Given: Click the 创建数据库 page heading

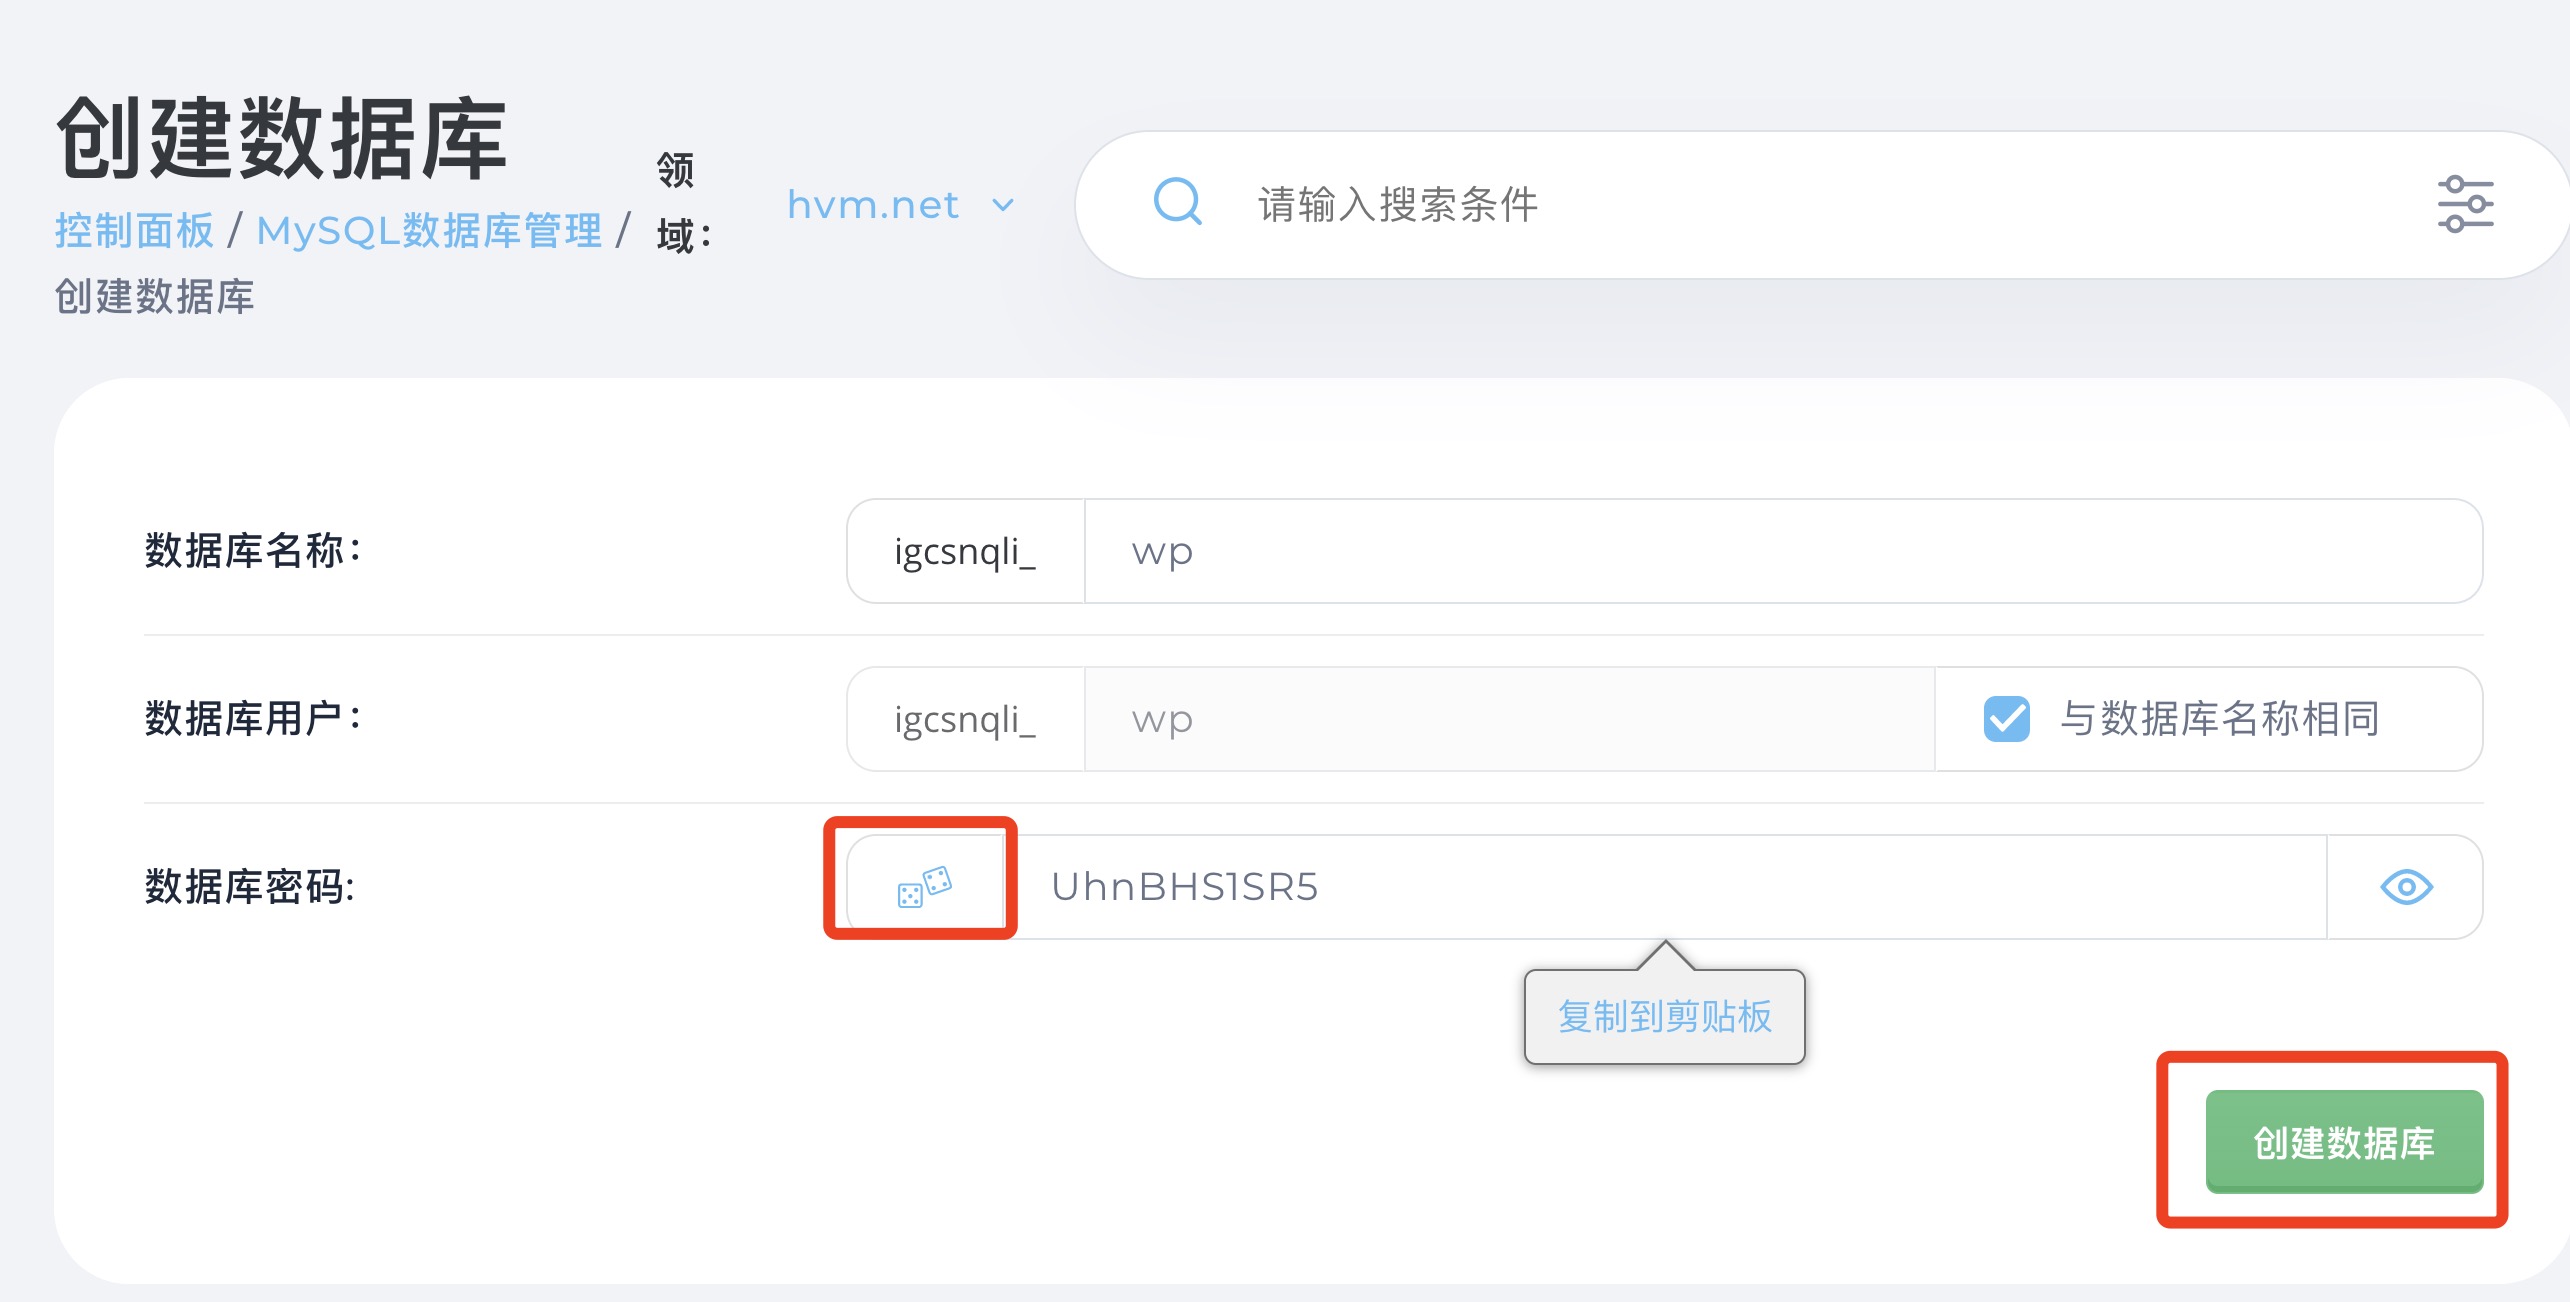Looking at the screenshot, I should click(282, 139).
